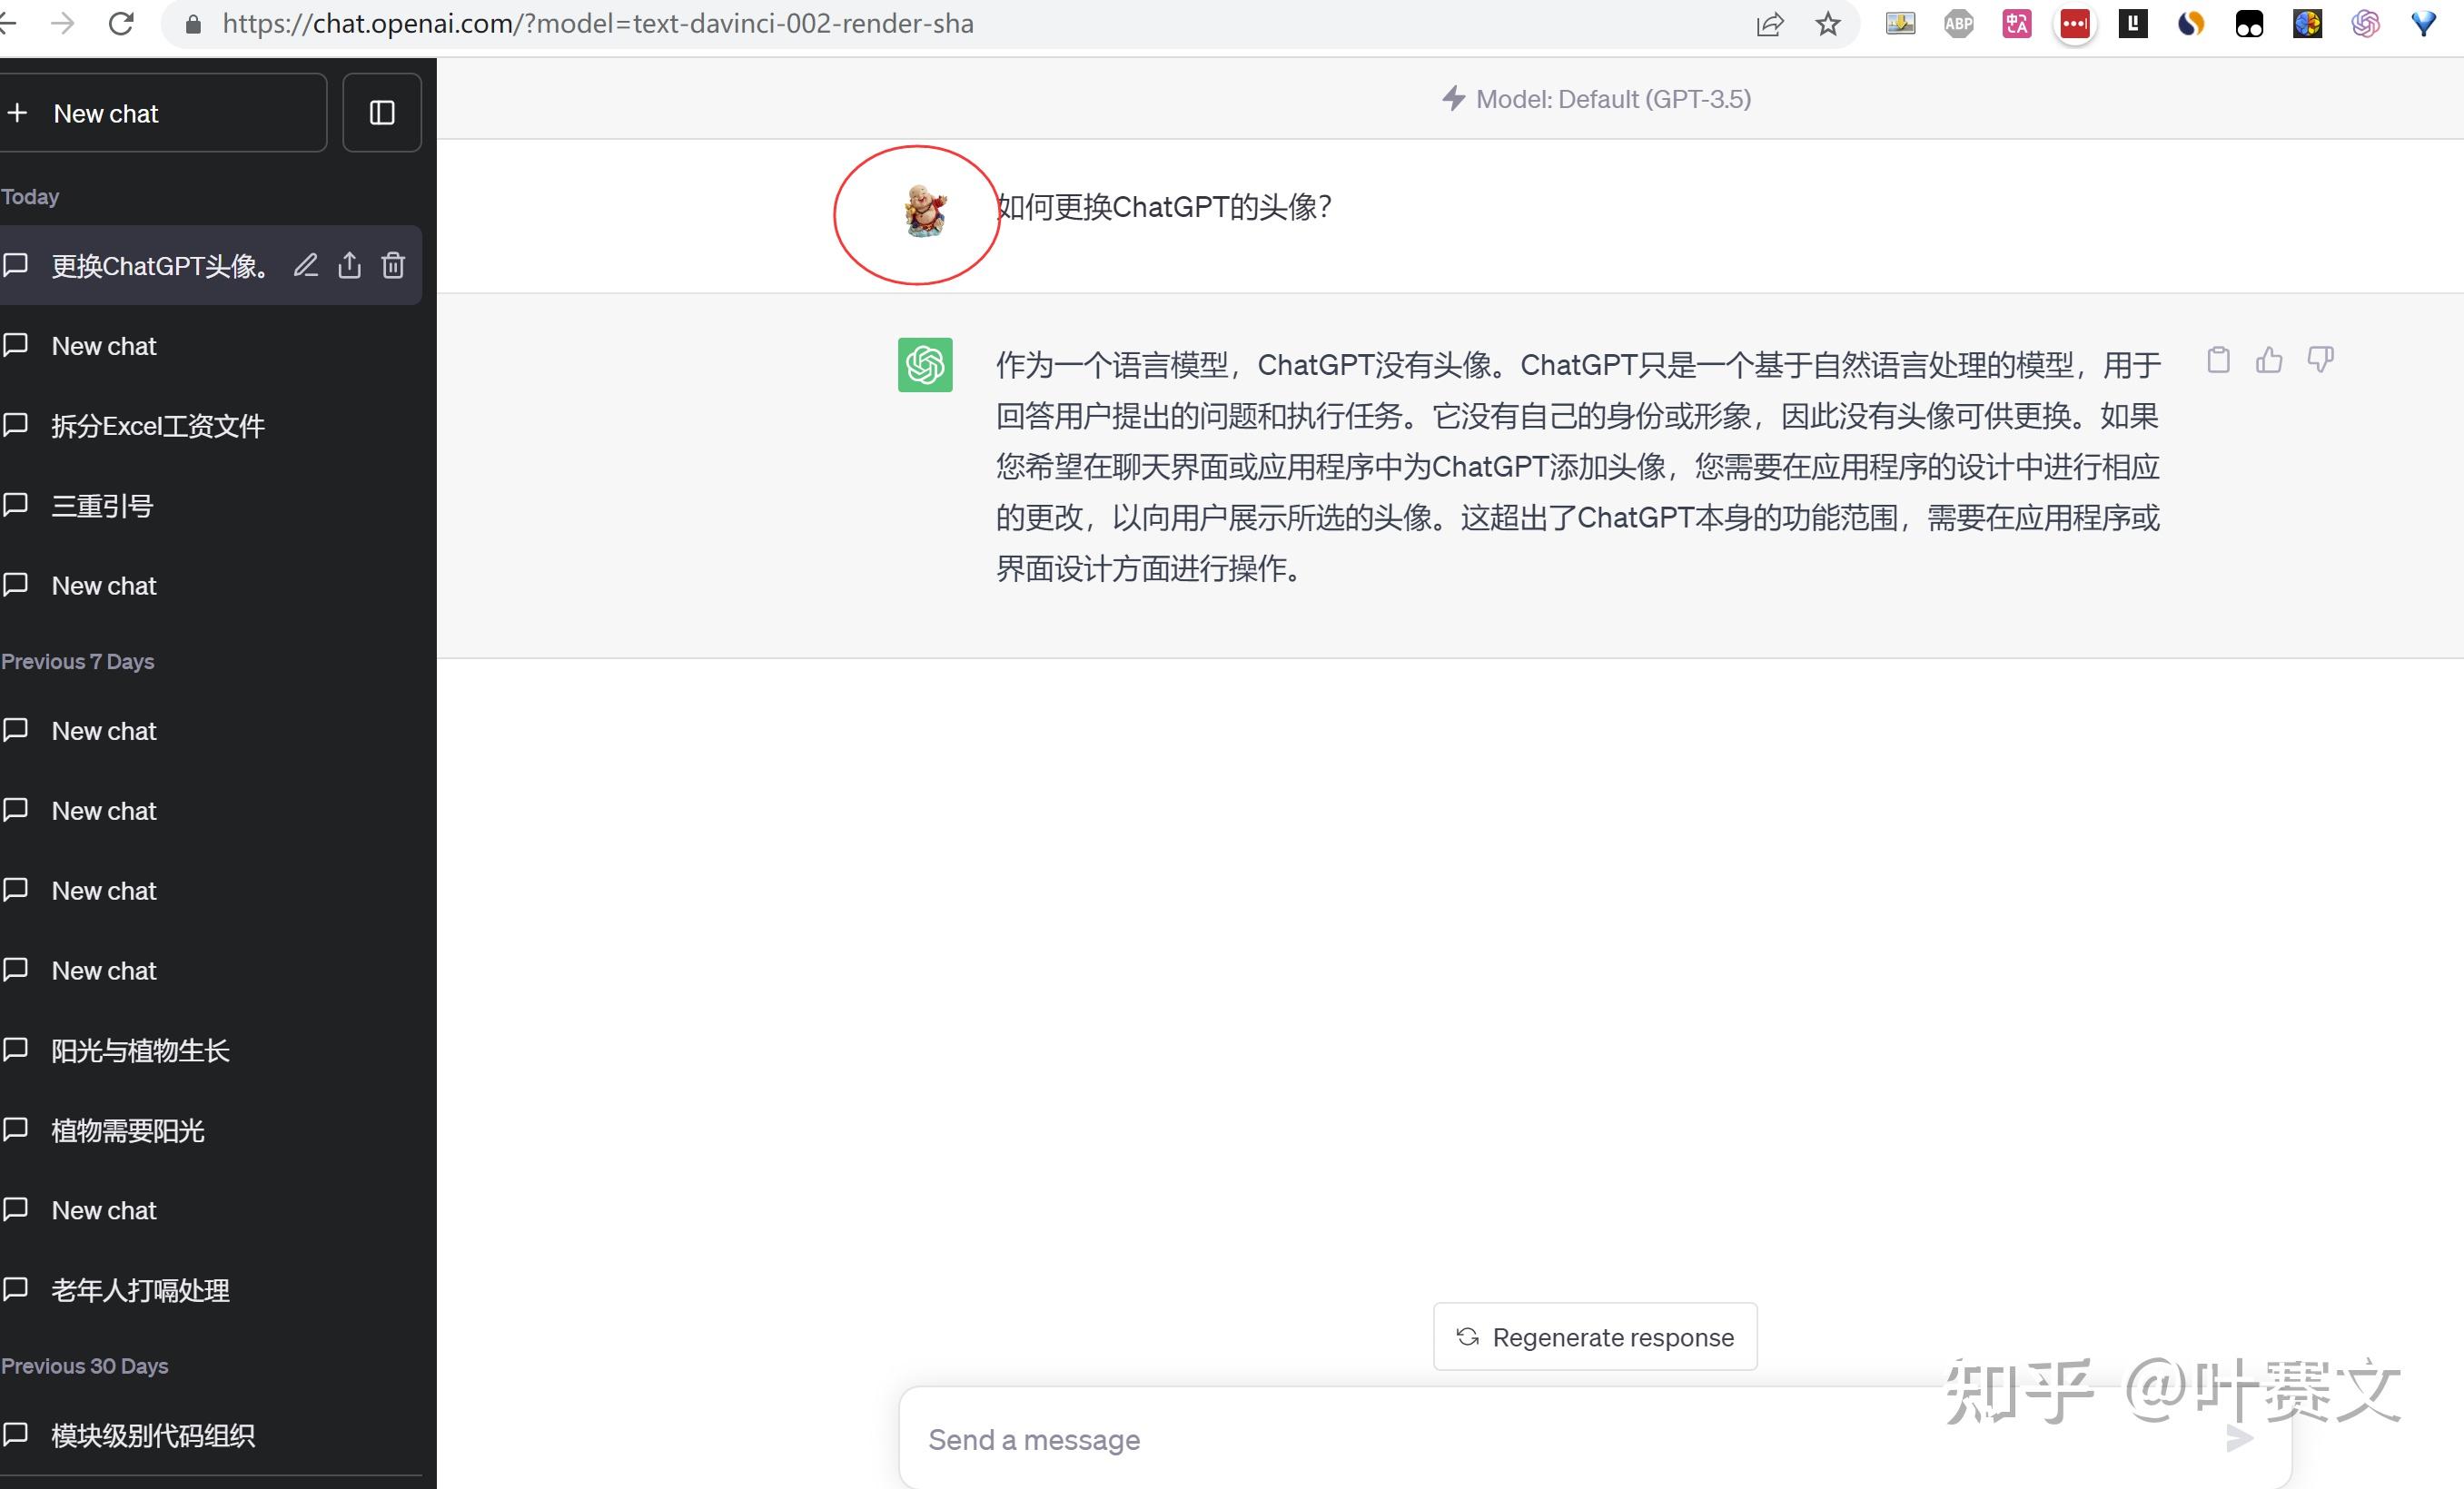The image size is (2464, 1489).
Task: Collapse the sidebar using the panel icon
Action: click(382, 112)
